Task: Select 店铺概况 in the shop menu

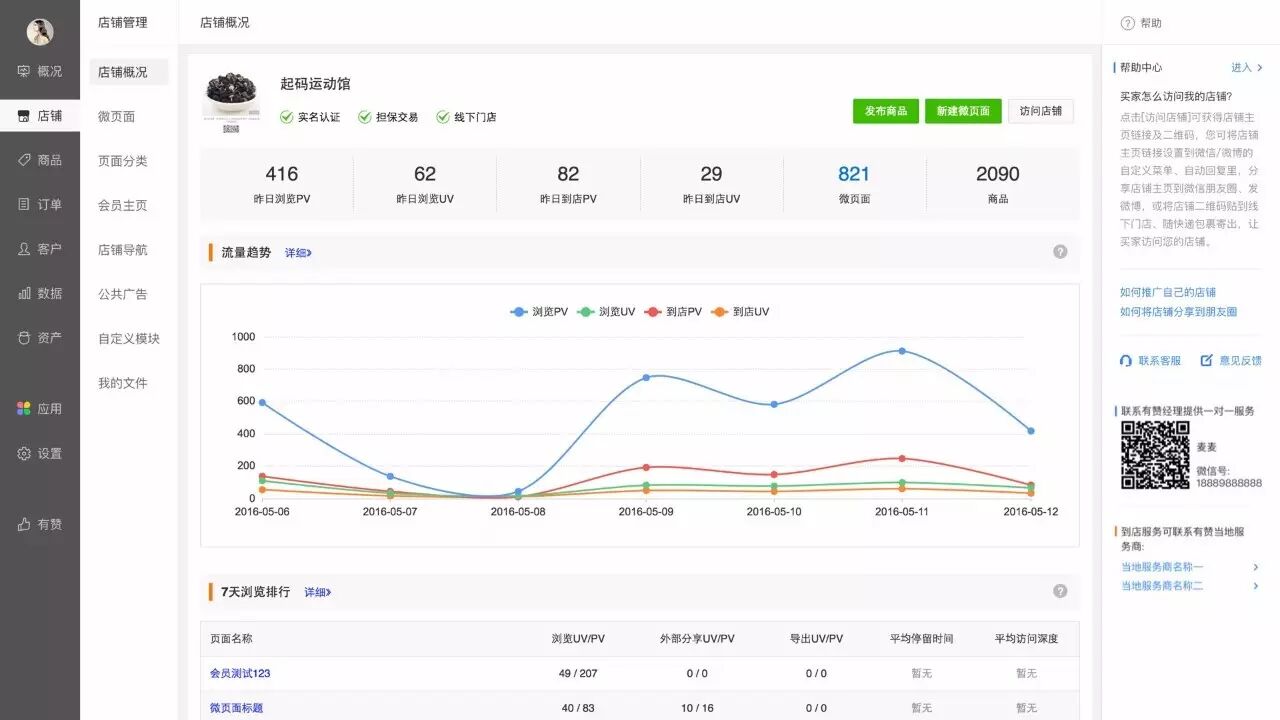Action: 129,72
